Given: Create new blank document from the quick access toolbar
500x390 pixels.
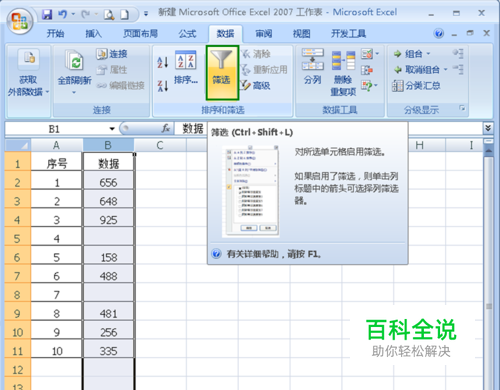Looking at the screenshot, I should click(x=124, y=14).
